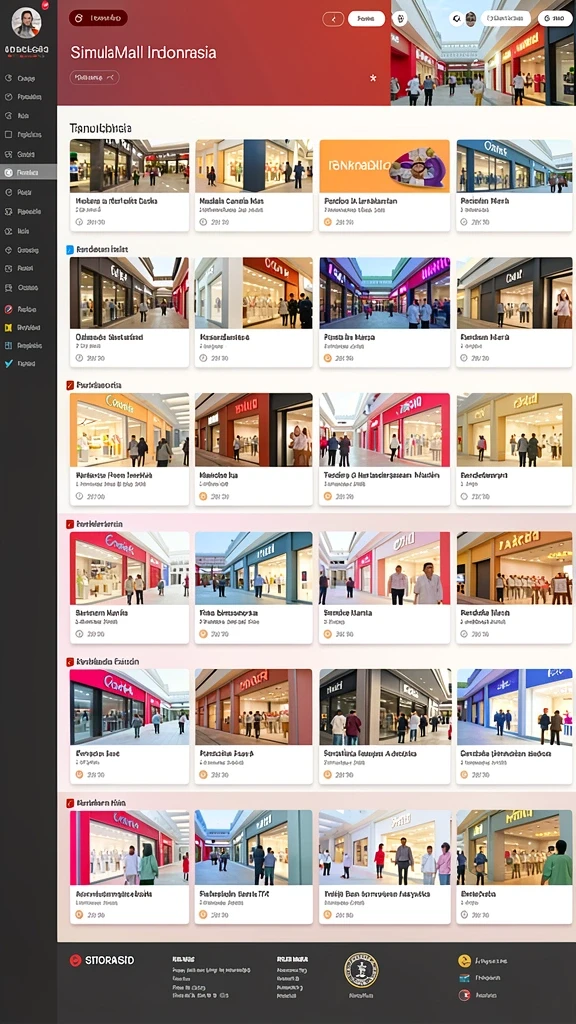This screenshot has height=1024, width=576.
Task: Open the orange promotional banner card thumbnail
Action: (x=385, y=166)
